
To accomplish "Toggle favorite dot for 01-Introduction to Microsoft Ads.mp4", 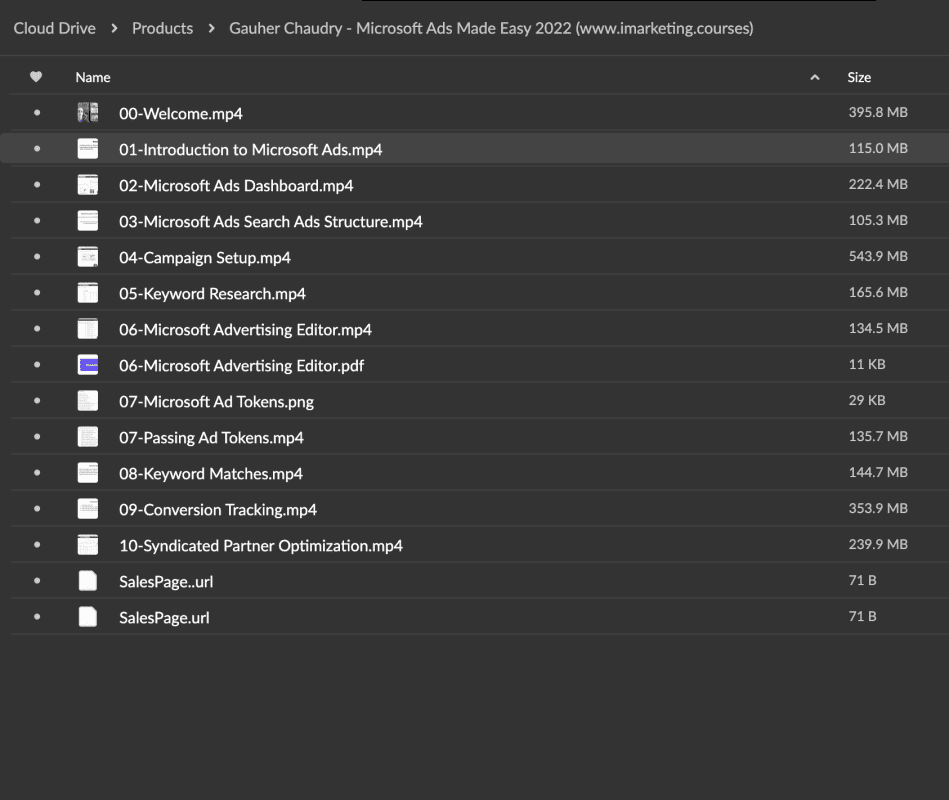I will click(37, 149).
